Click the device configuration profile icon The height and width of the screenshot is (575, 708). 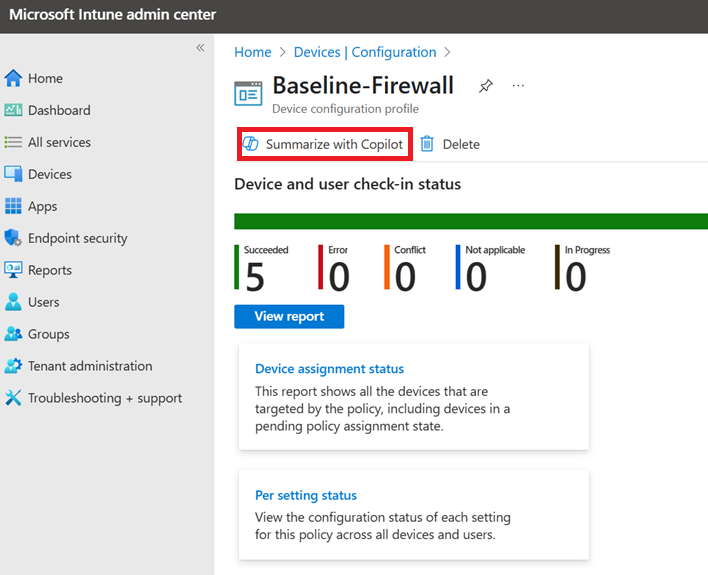tap(248, 93)
